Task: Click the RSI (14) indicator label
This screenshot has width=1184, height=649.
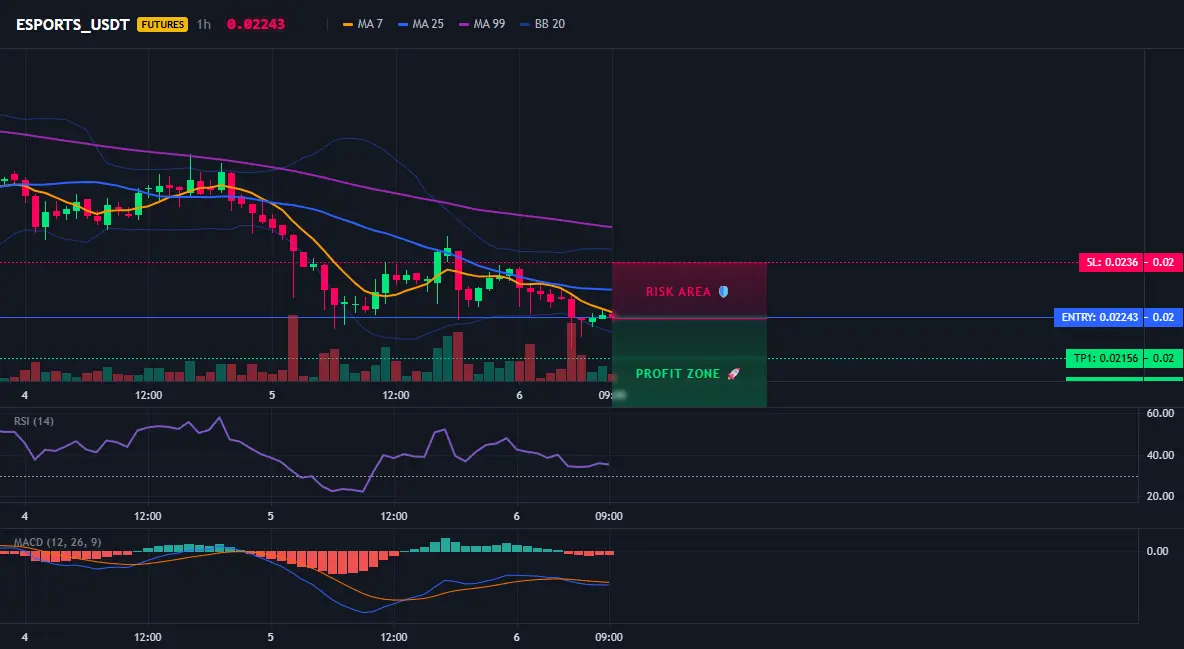Action: 34,421
